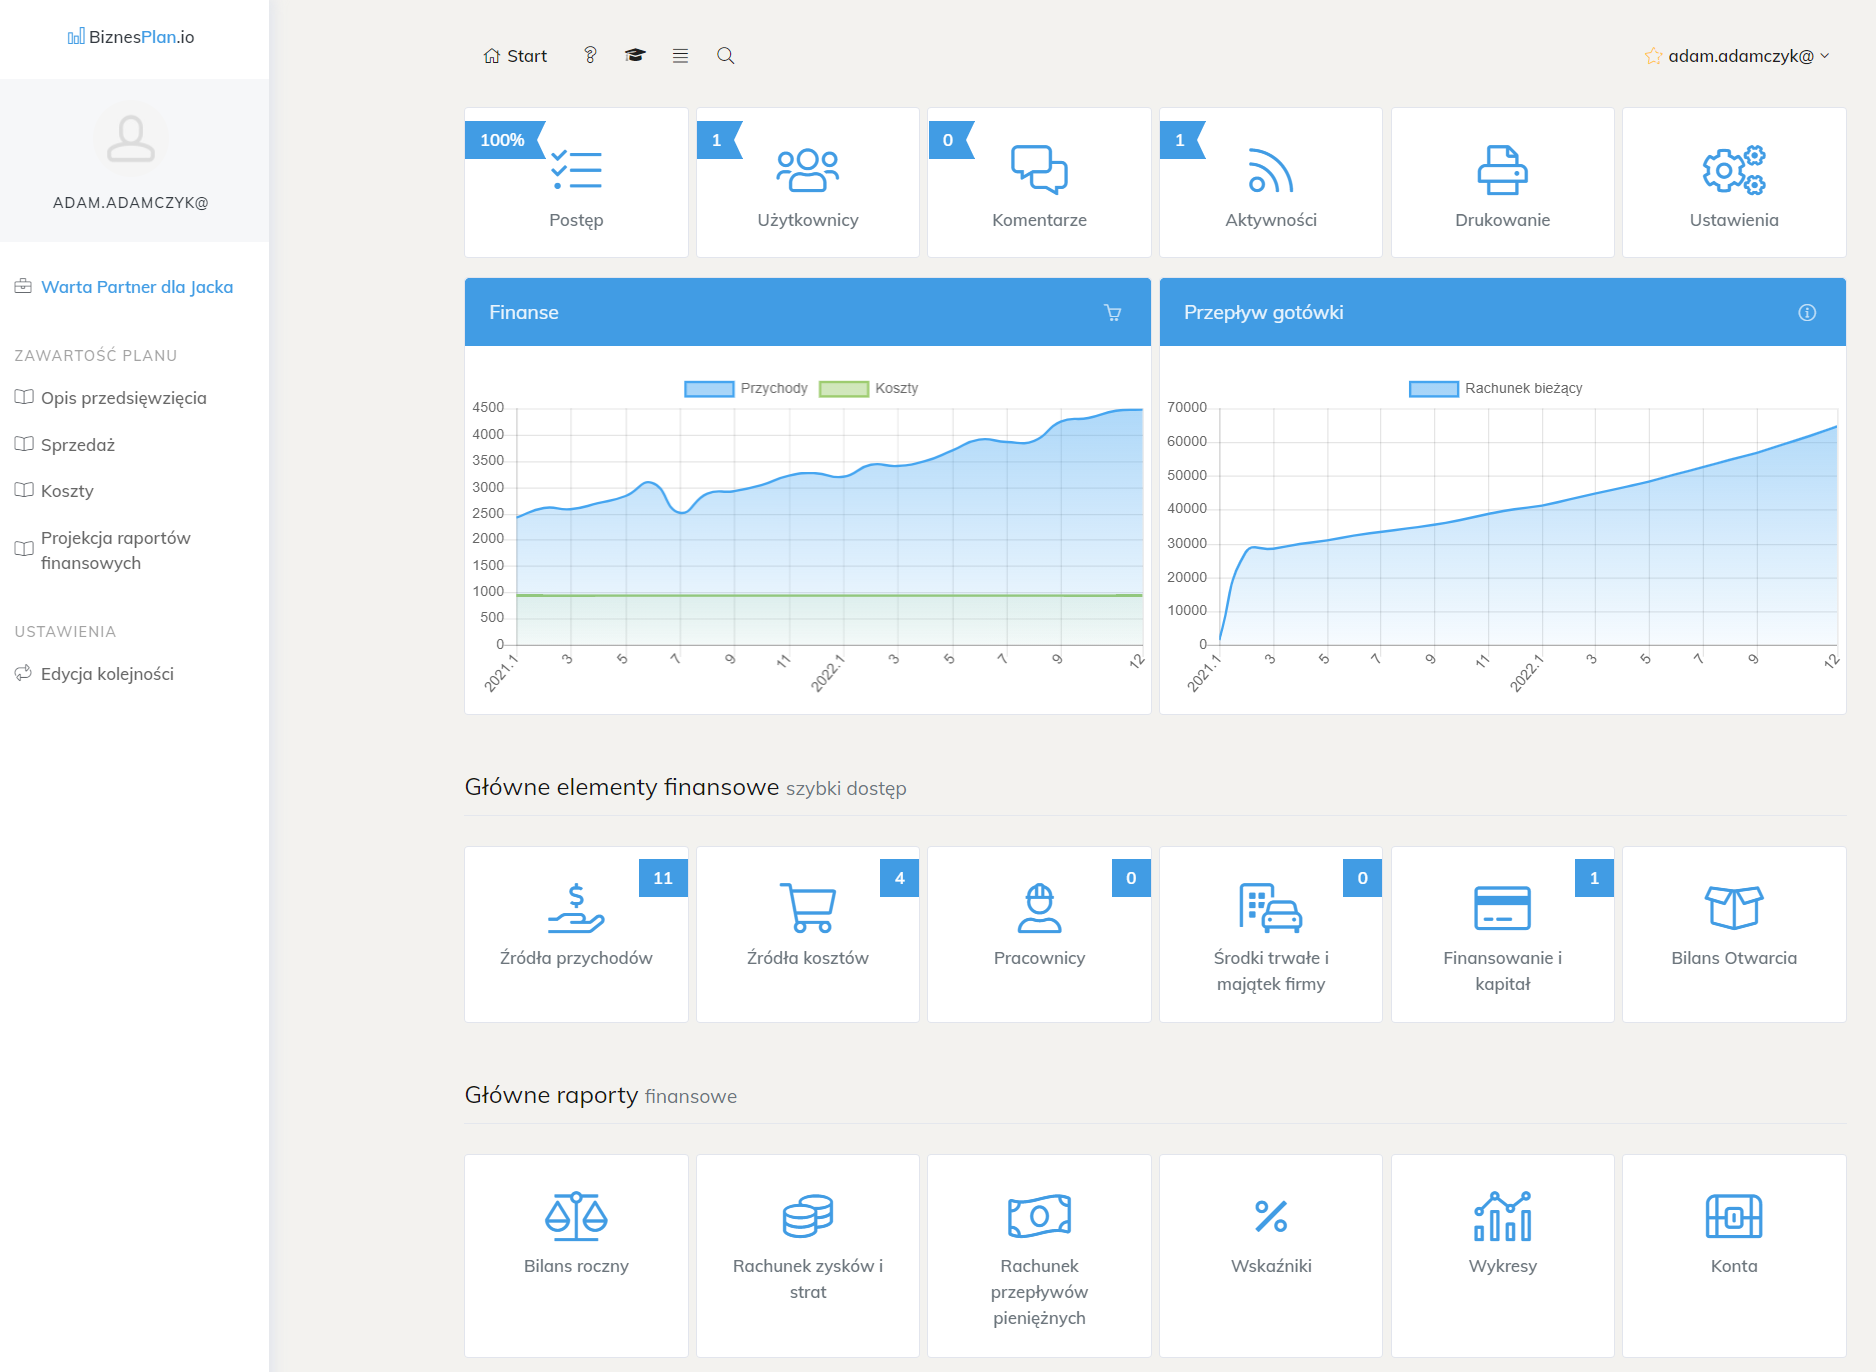Open Rachunek przepływów pieniężnych tile
1876x1372 pixels.
(x=1039, y=1256)
